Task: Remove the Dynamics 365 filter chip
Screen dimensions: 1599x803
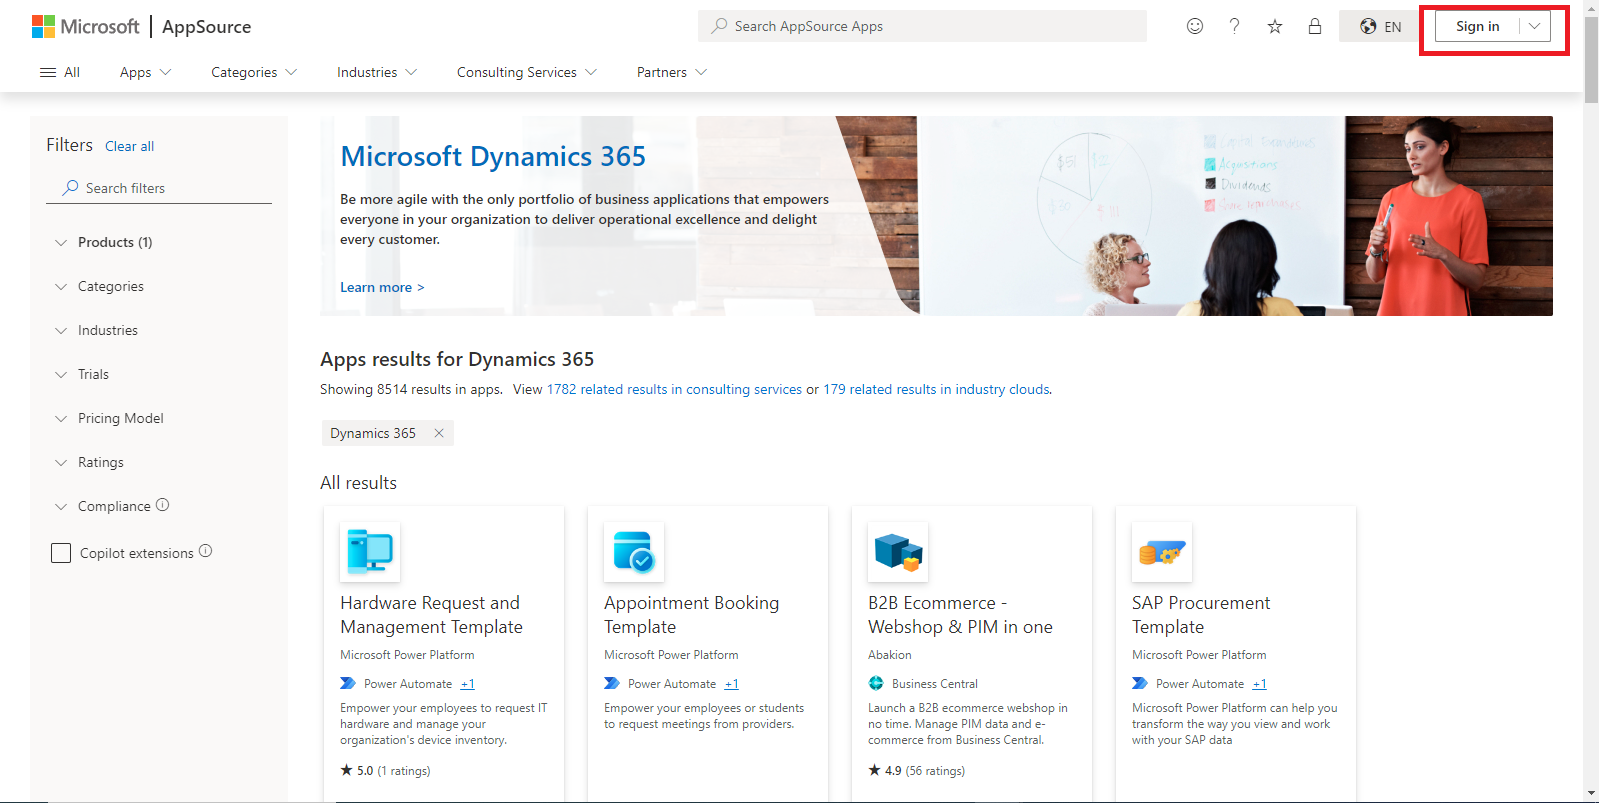Action: click(438, 433)
